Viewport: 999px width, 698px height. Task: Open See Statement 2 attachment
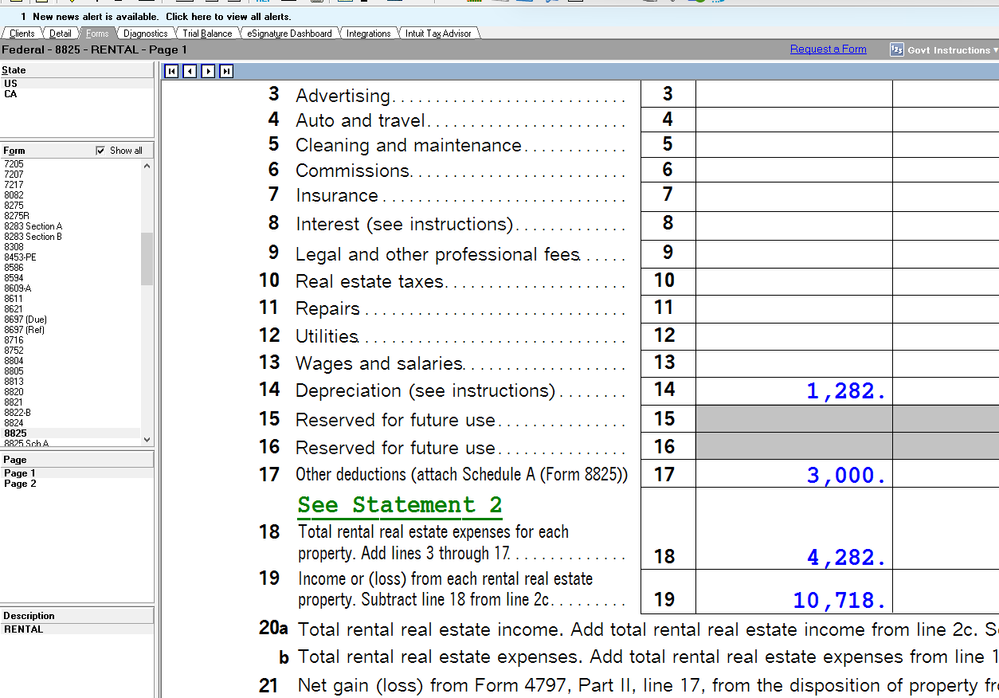399,505
